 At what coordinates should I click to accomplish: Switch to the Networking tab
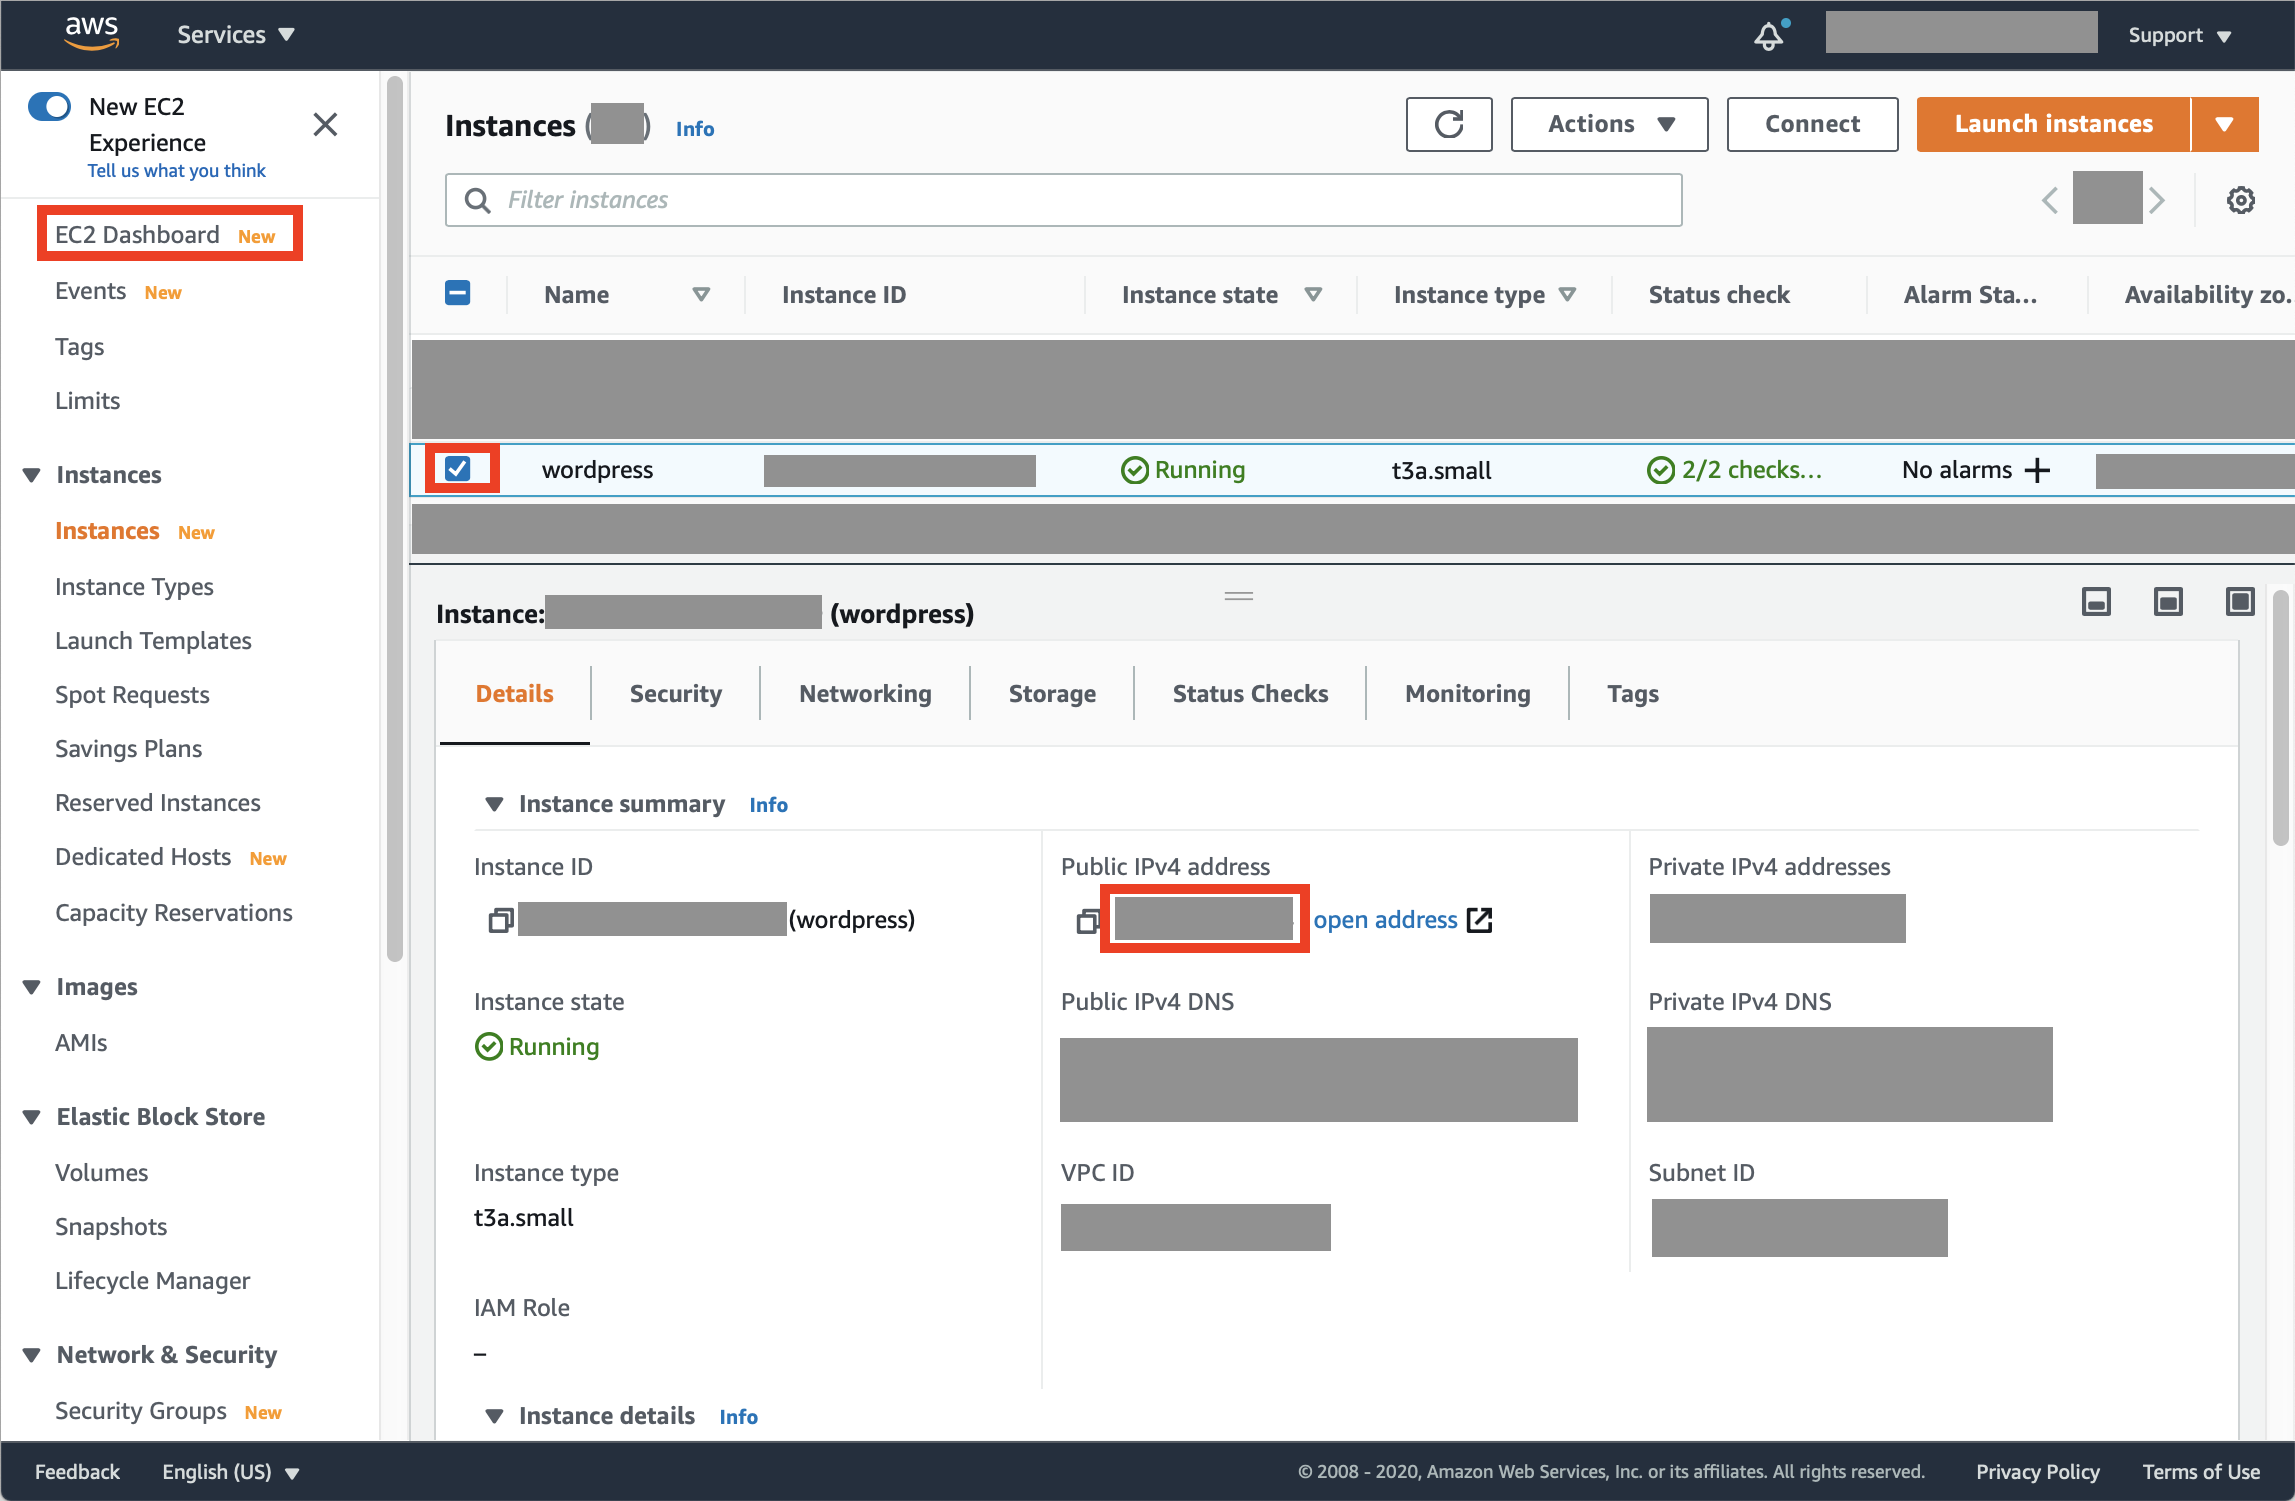[x=865, y=694]
